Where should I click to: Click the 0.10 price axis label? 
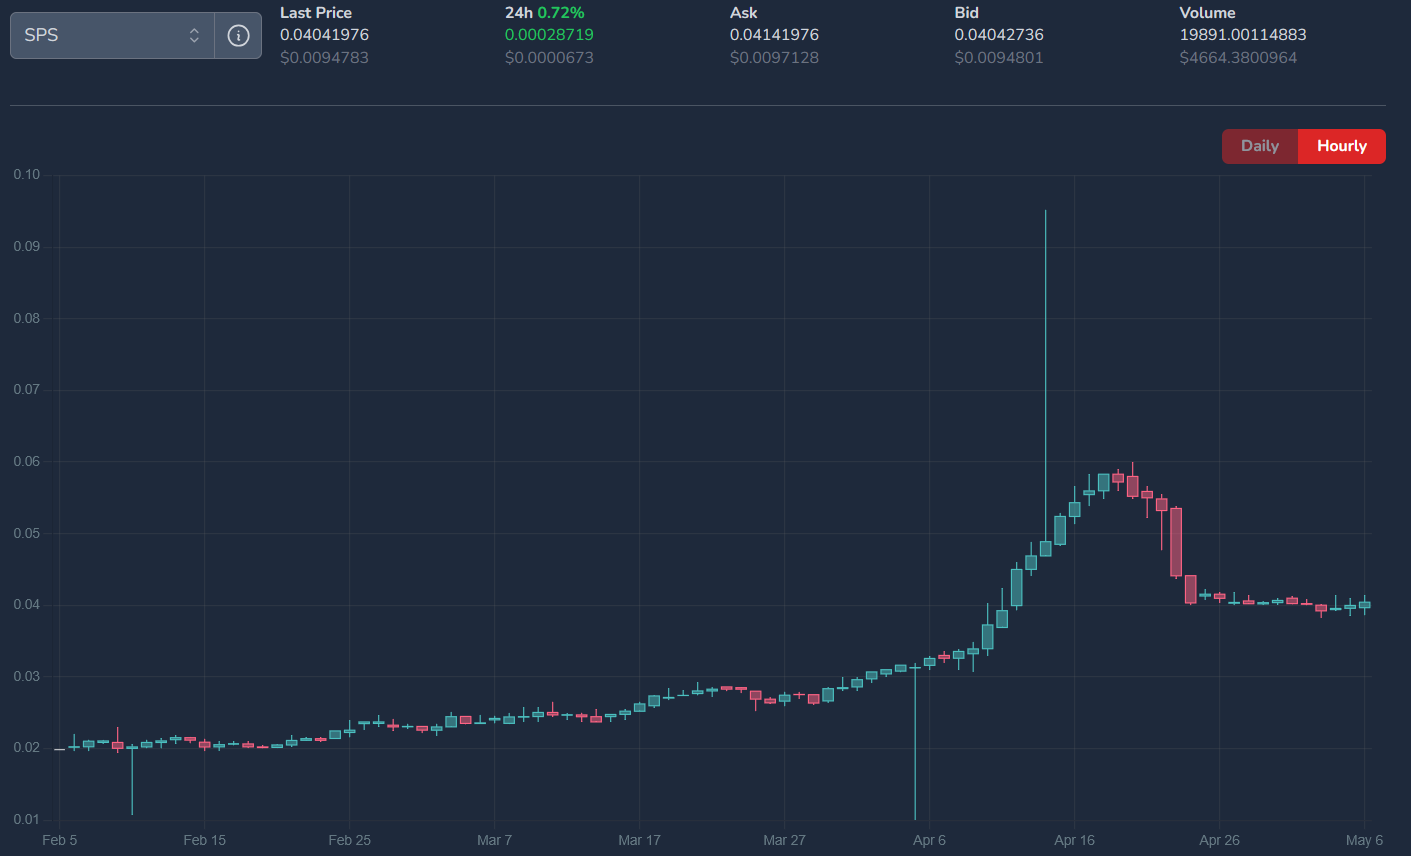click(27, 175)
